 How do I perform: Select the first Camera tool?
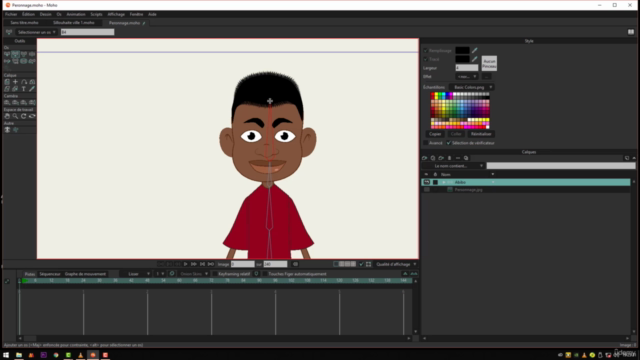click(x=7, y=102)
